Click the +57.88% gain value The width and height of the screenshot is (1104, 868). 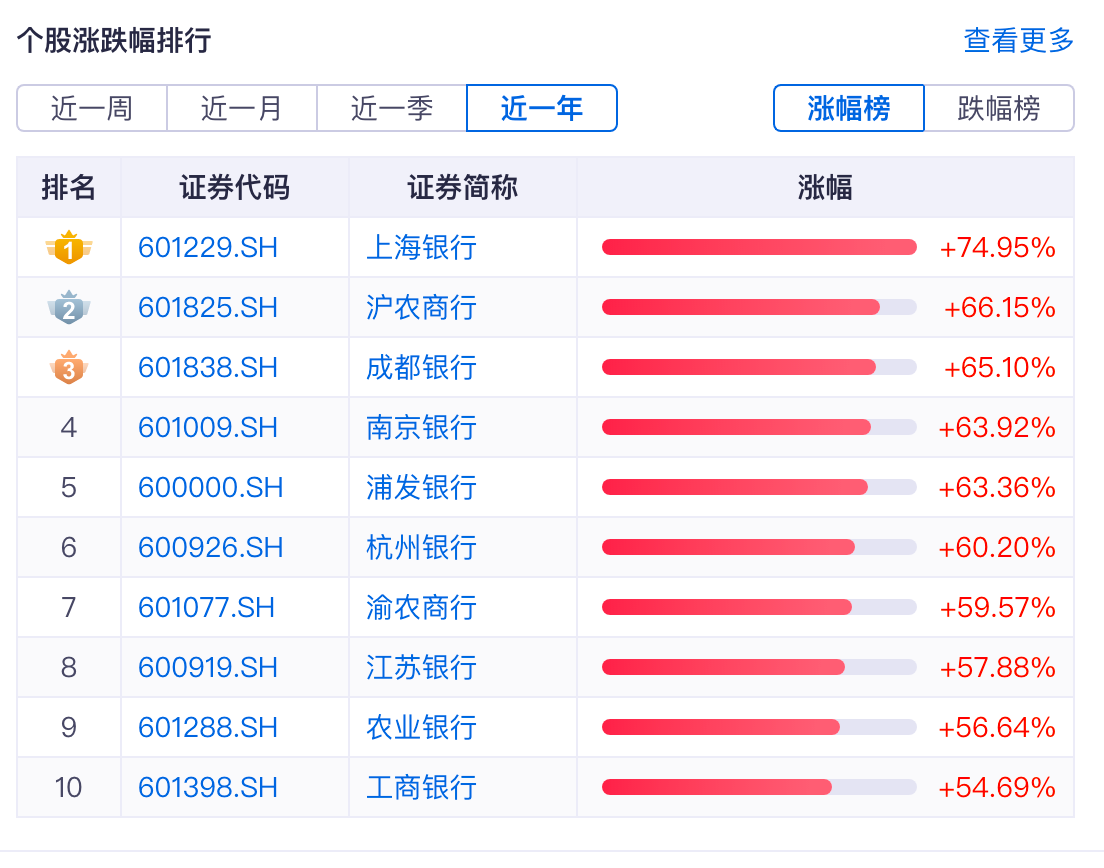click(997, 667)
